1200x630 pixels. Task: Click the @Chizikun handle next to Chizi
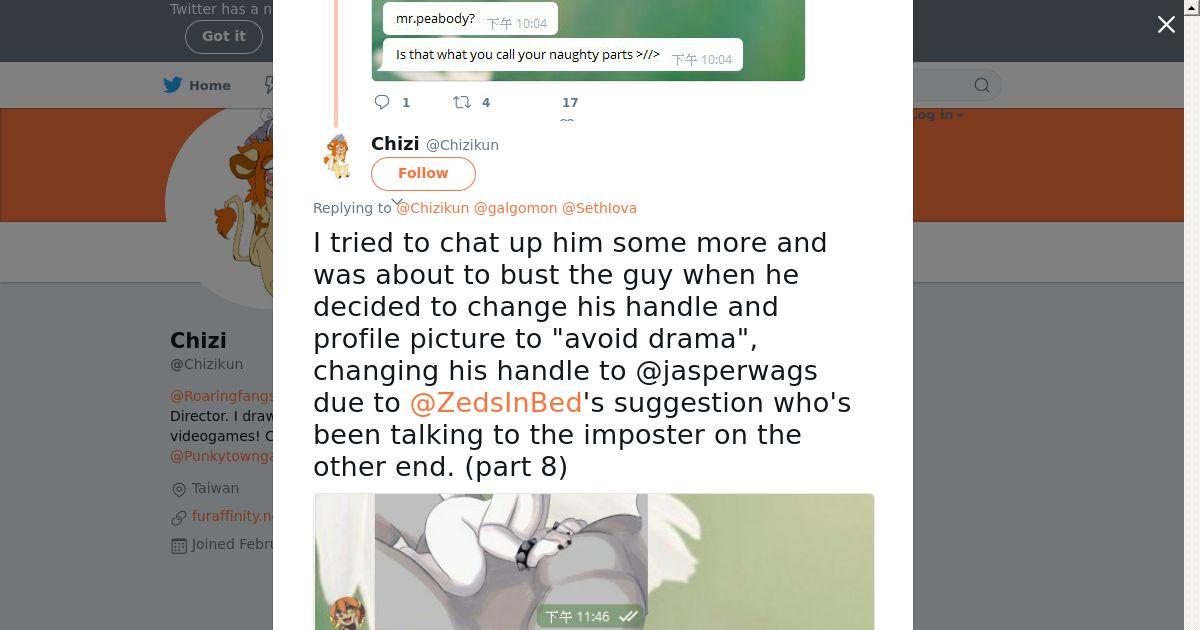click(462, 145)
